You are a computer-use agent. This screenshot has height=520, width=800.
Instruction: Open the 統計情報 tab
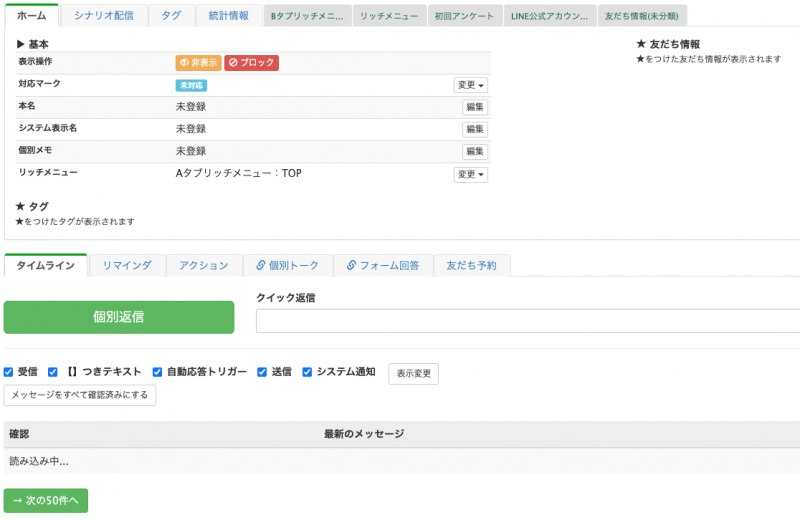coord(229,15)
